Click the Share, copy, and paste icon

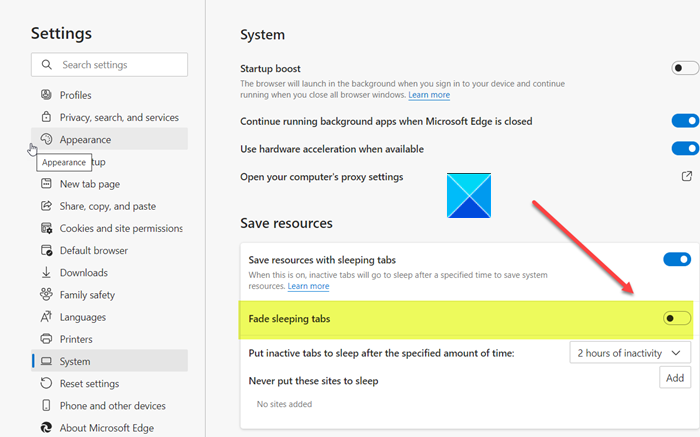pos(46,206)
